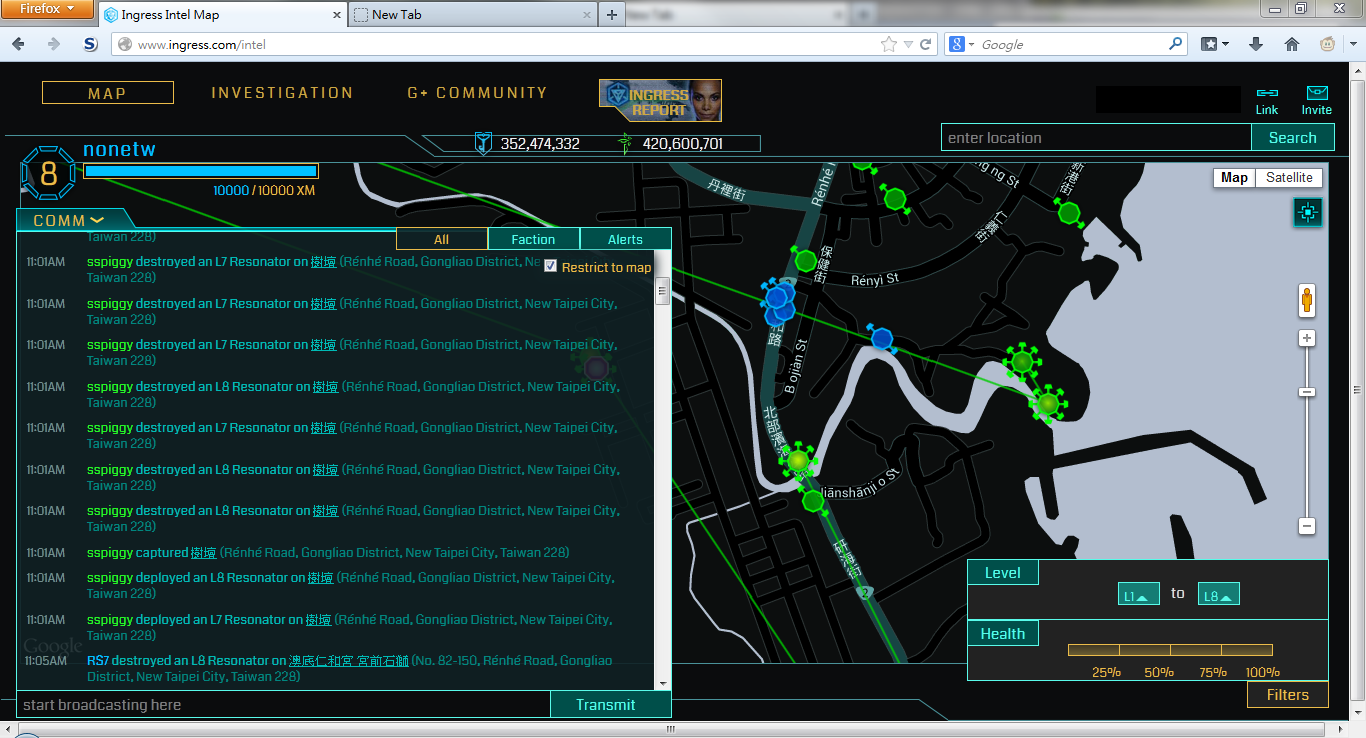
Task: Bookmark this page with the star icon
Action: pyautogui.click(x=888, y=44)
